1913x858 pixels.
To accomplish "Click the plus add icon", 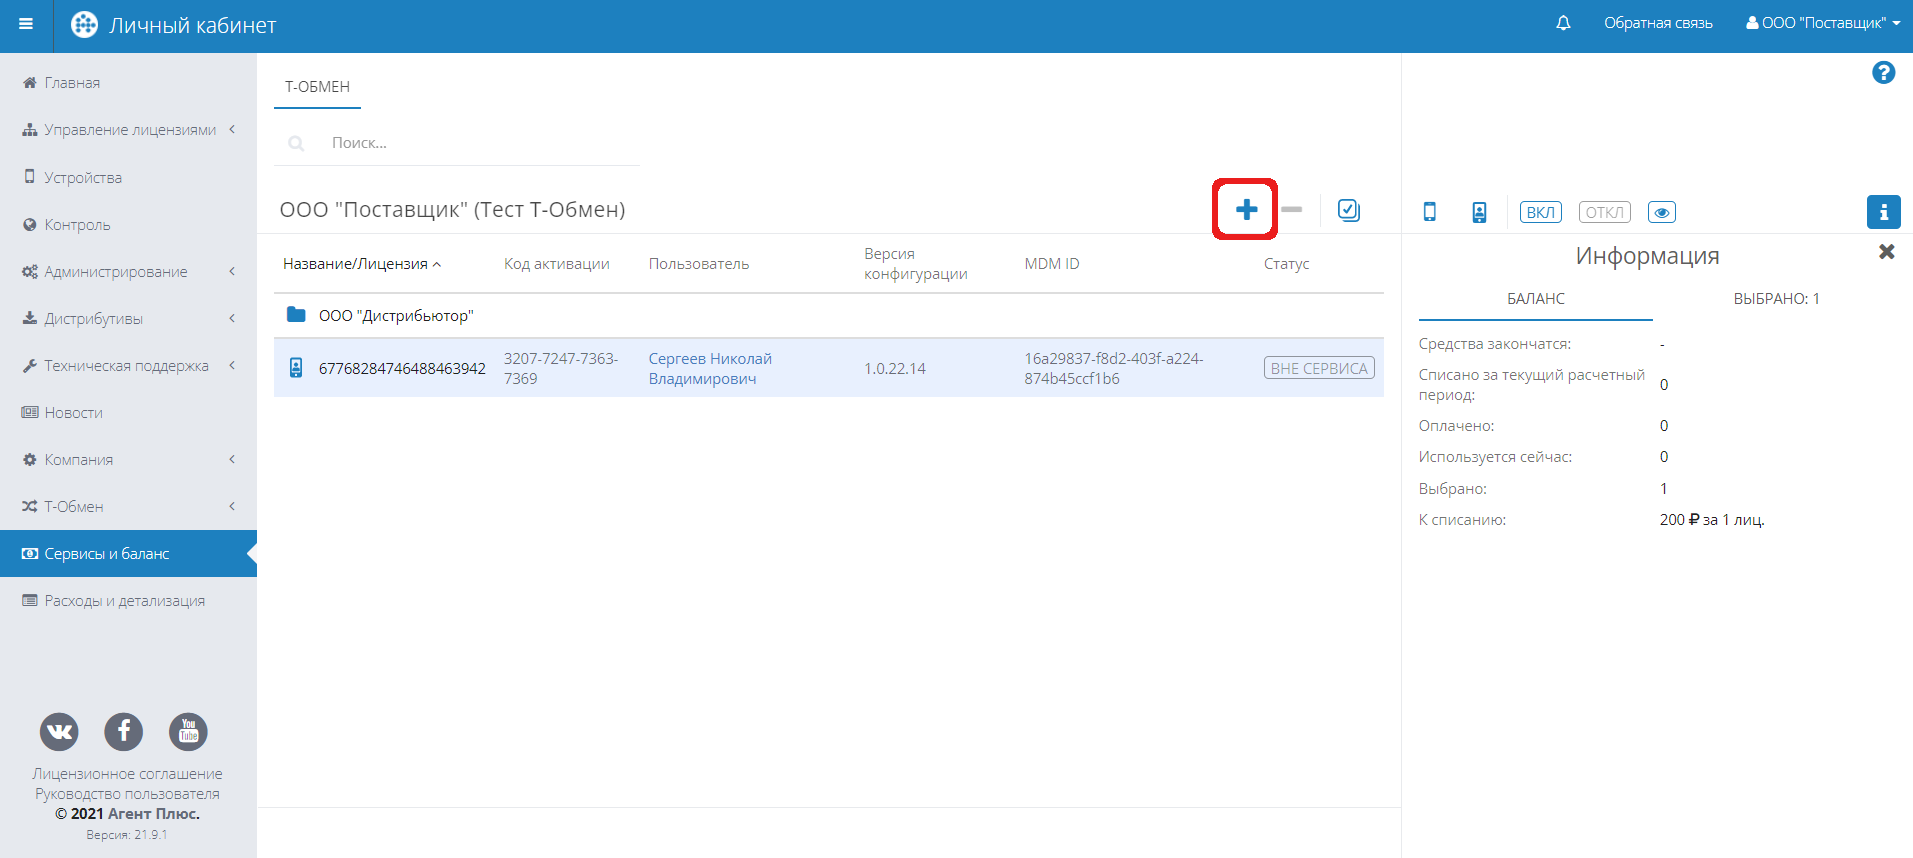I will pyautogui.click(x=1246, y=210).
